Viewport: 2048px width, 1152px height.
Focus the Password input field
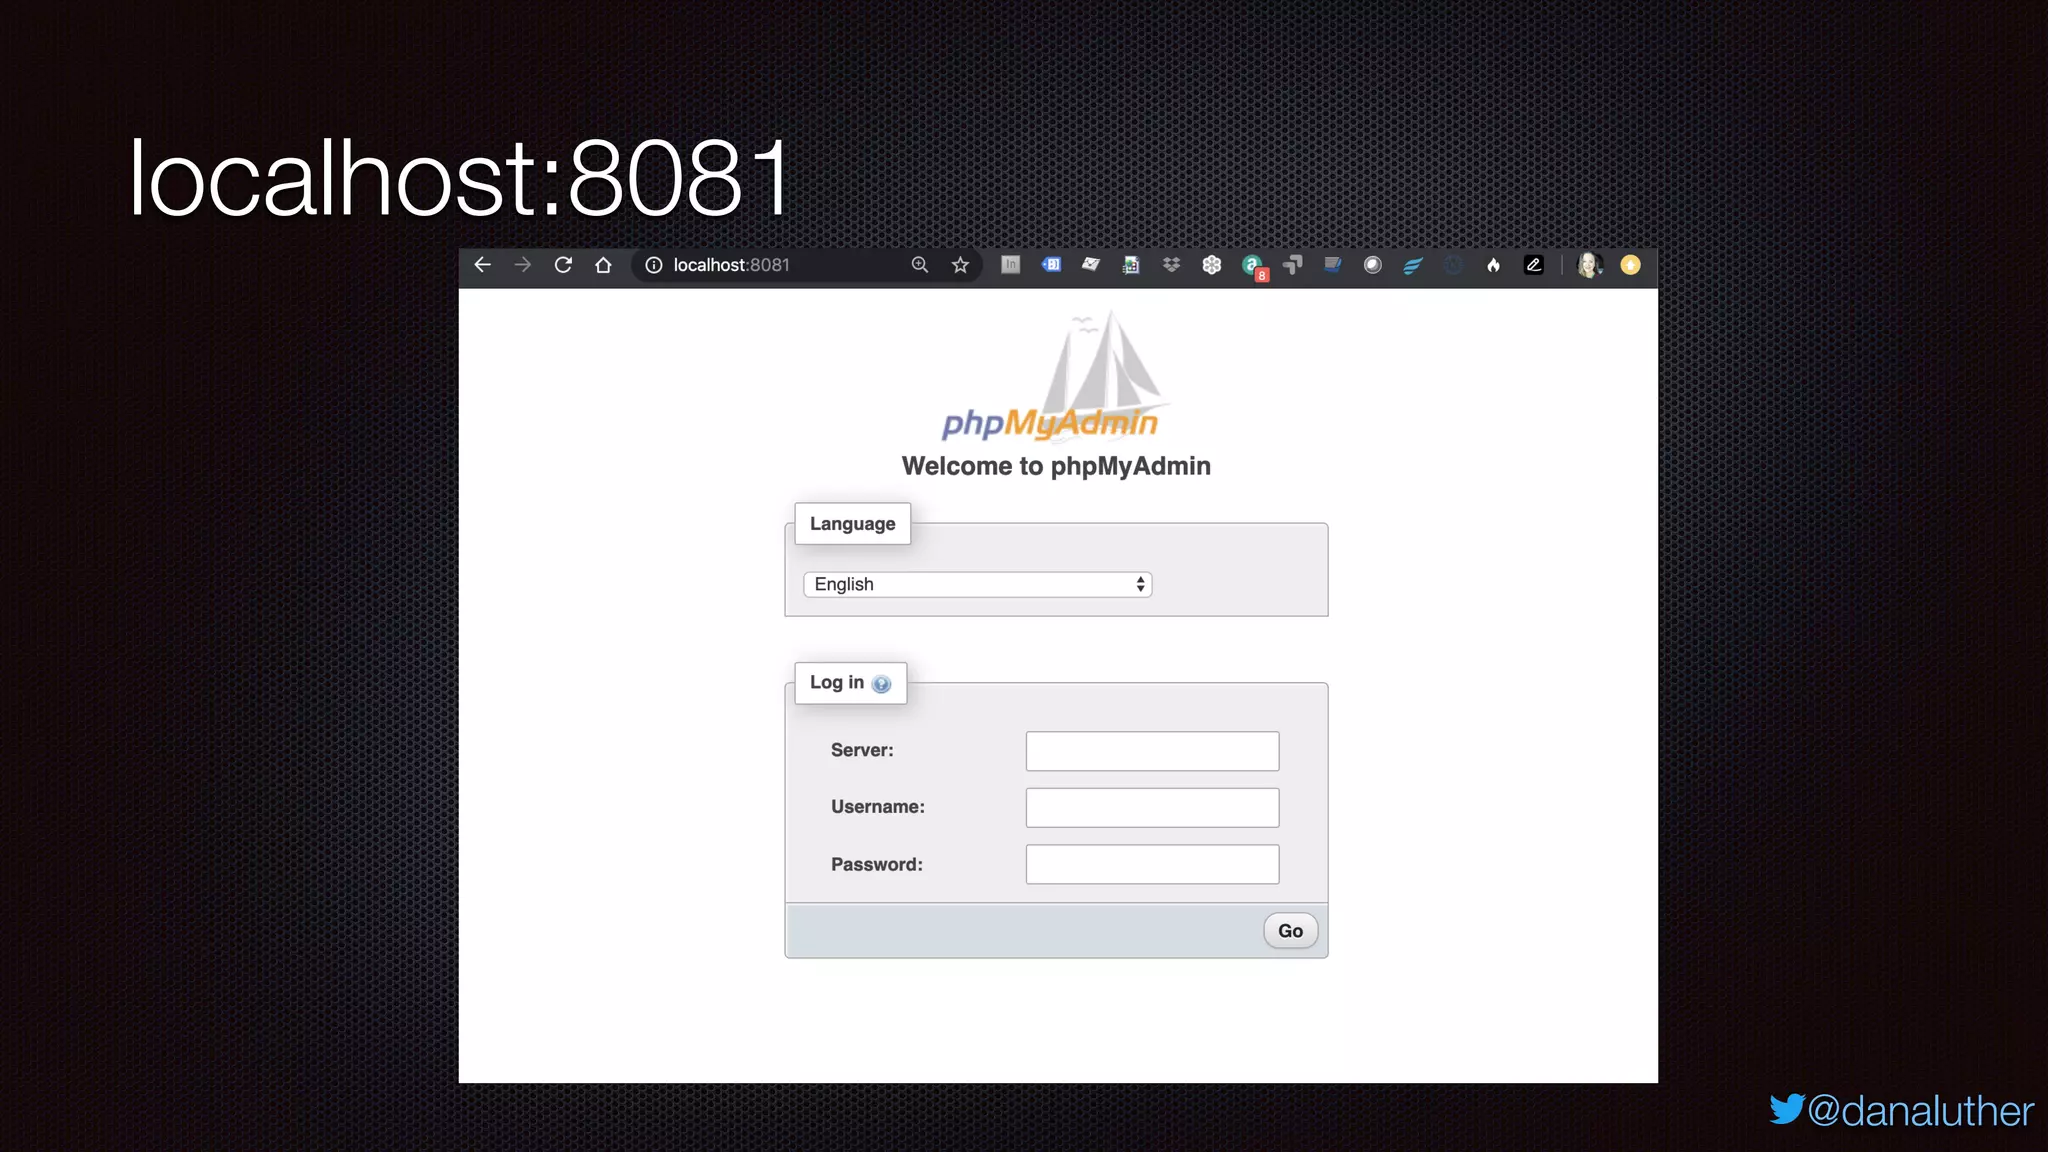1152,864
